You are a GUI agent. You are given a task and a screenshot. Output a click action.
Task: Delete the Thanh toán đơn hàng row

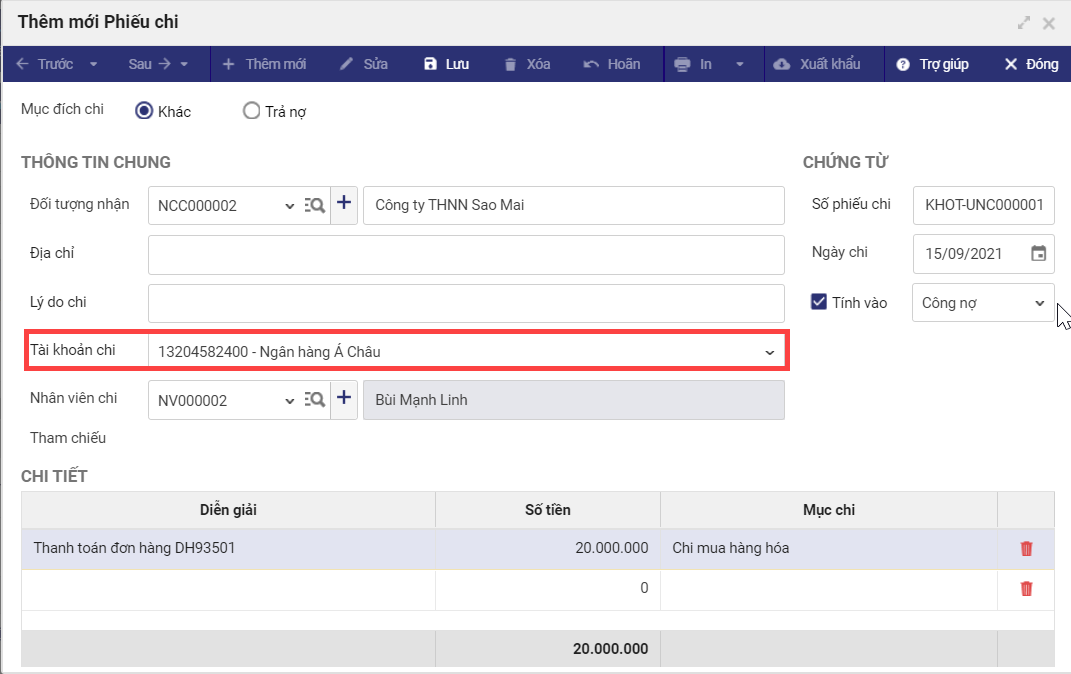[1026, 548]
